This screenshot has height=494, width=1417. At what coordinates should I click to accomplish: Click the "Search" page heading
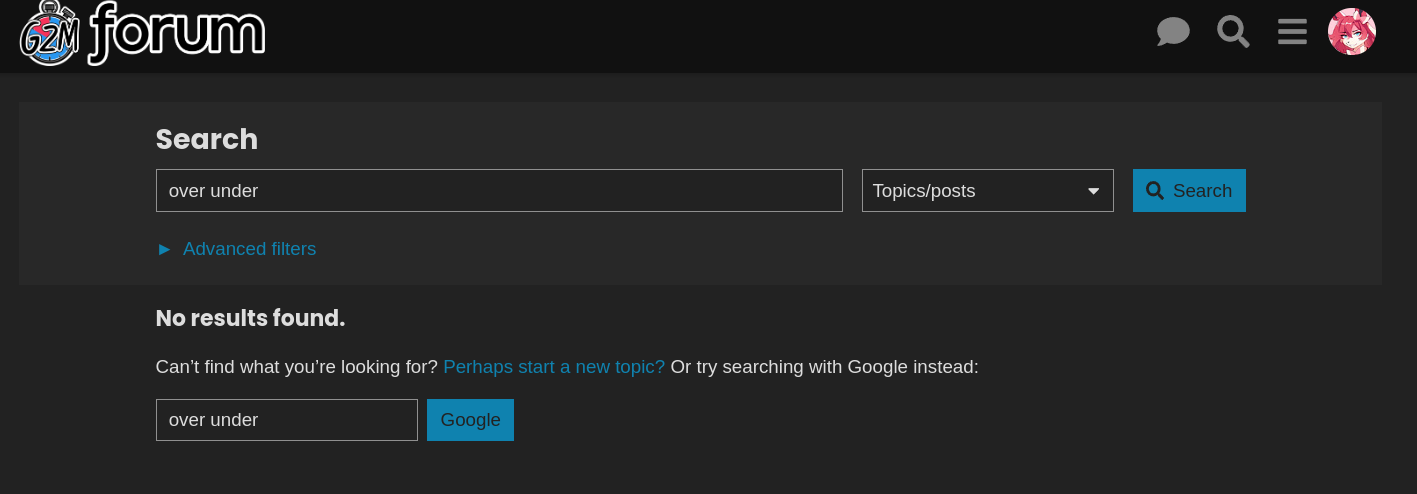pos(207,139)
